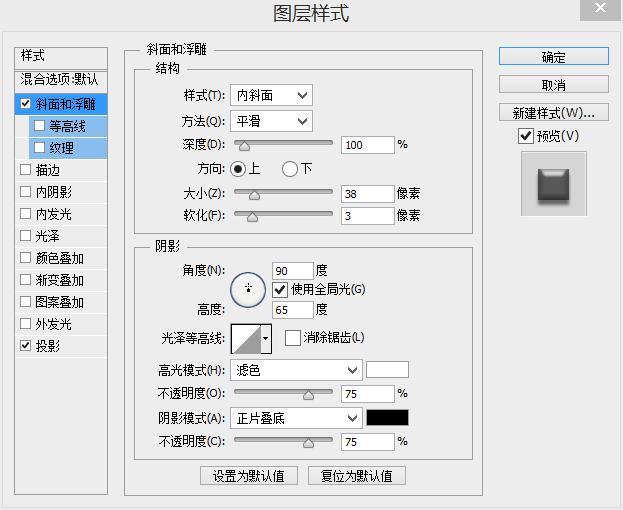Open the 方法 dropdown showing 平滑

pyautogui.click(x=271, y=121)
